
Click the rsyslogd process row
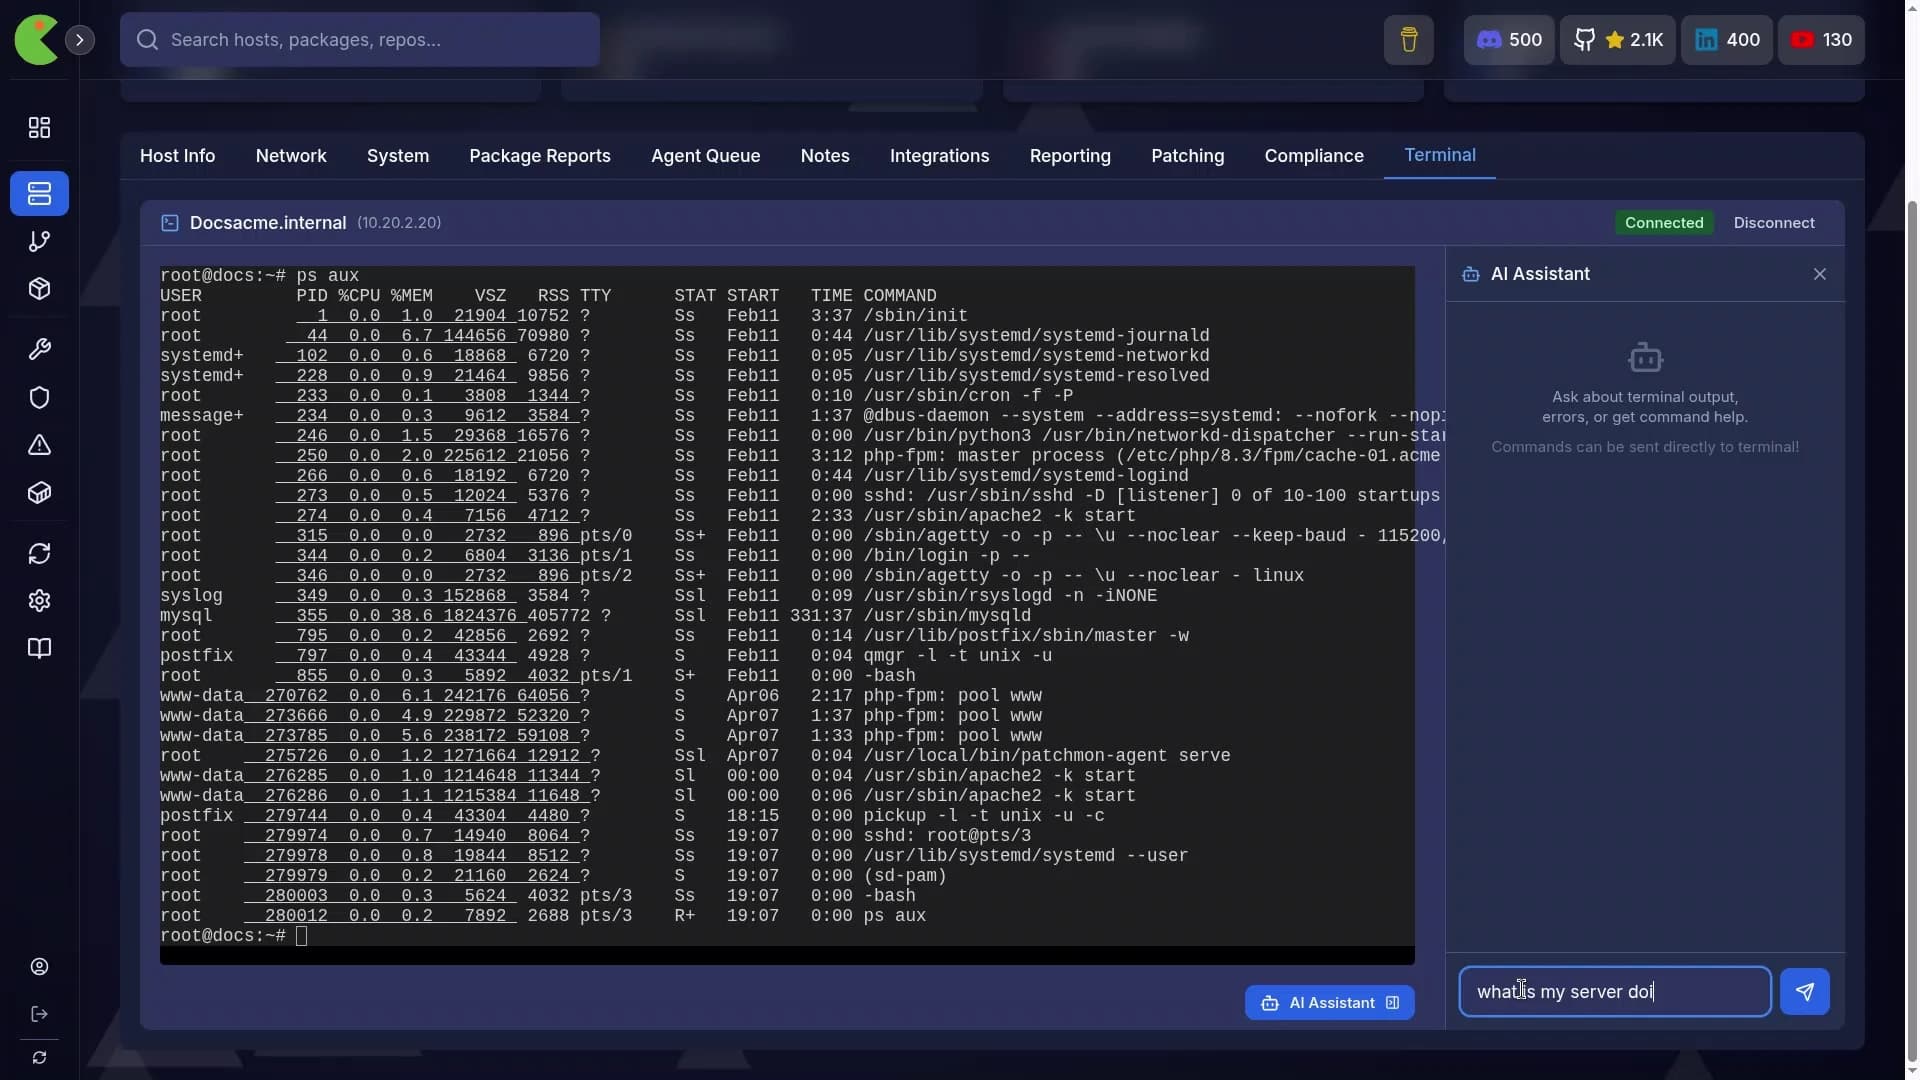(658, 596)
